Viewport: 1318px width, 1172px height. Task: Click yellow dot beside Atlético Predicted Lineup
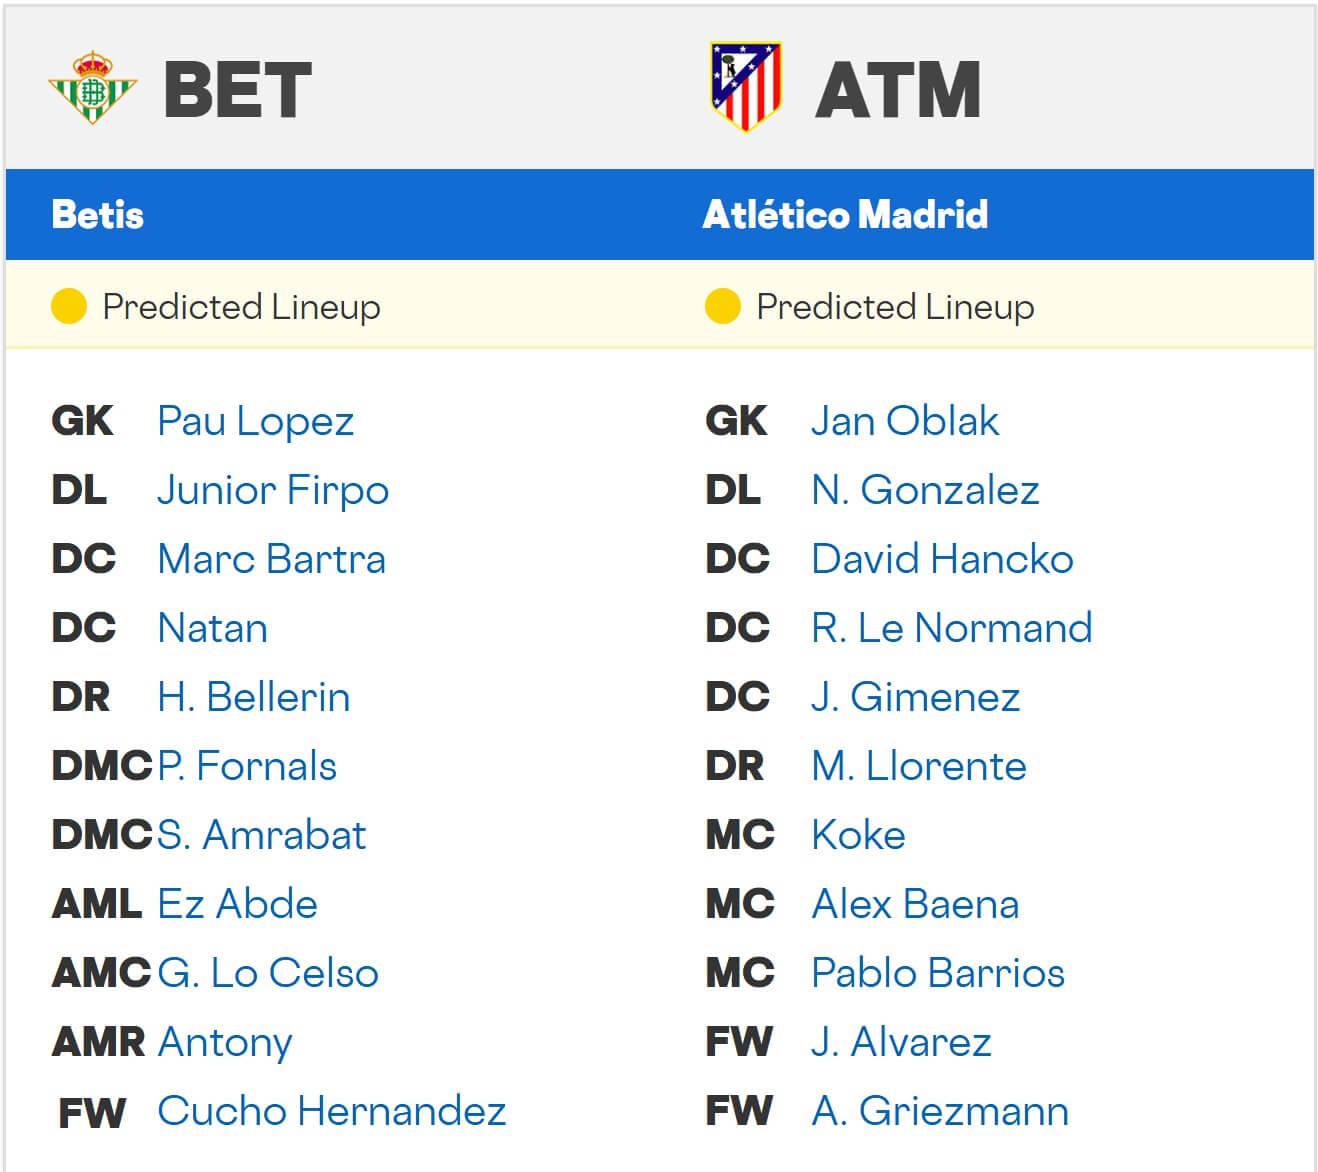(x=722, y=306)
